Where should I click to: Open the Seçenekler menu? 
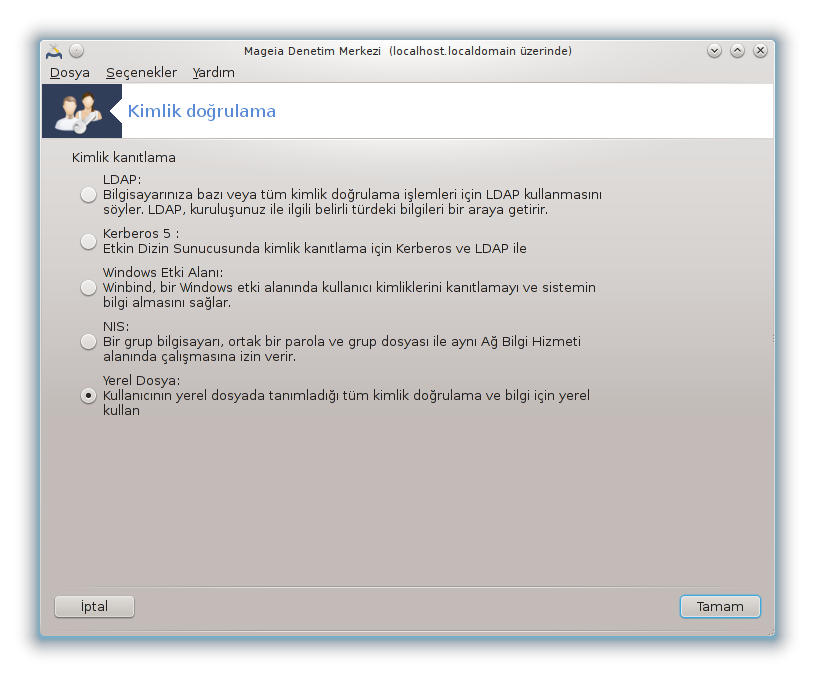tap(141, 73)
